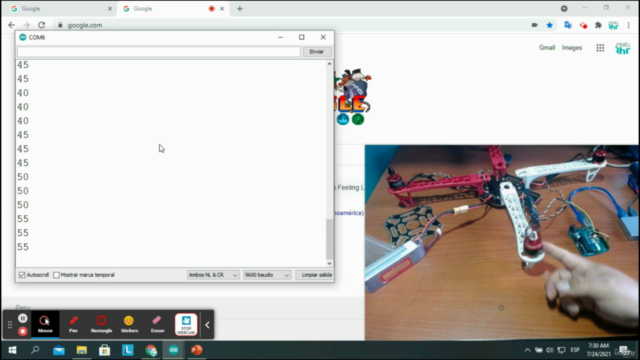Open the Ambos NL & CR line ending dropdown
This screenshot has height=360, width=640.
[213, 275]
